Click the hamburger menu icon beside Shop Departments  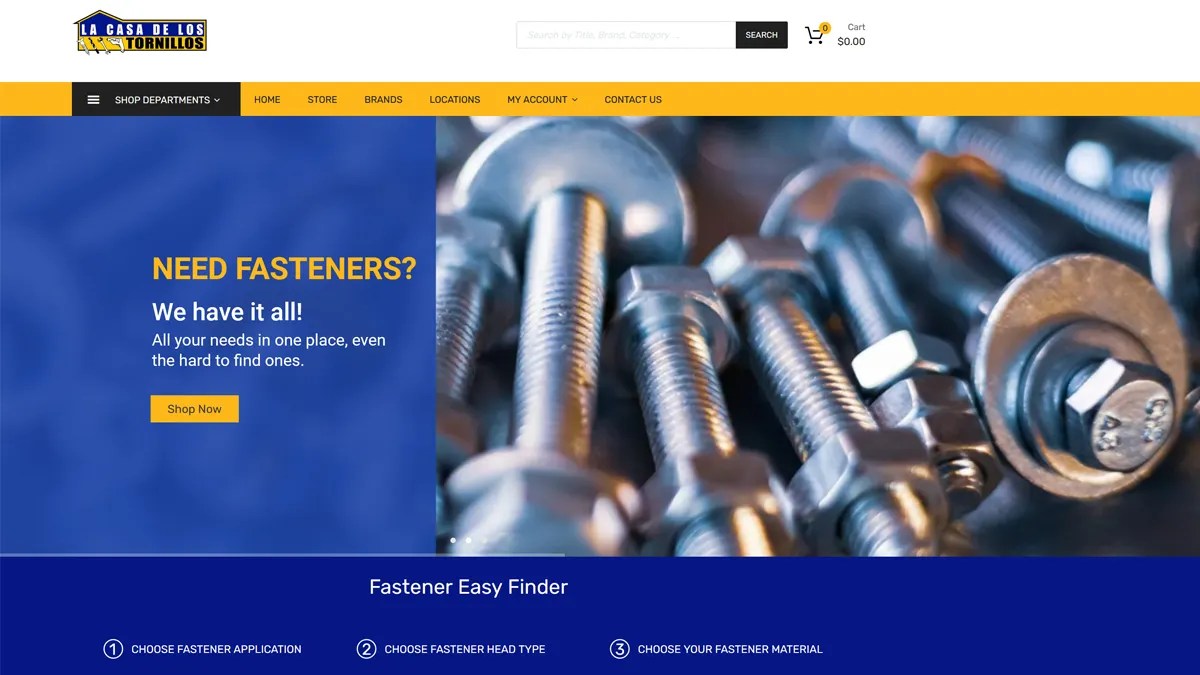[x=93, y=100]
